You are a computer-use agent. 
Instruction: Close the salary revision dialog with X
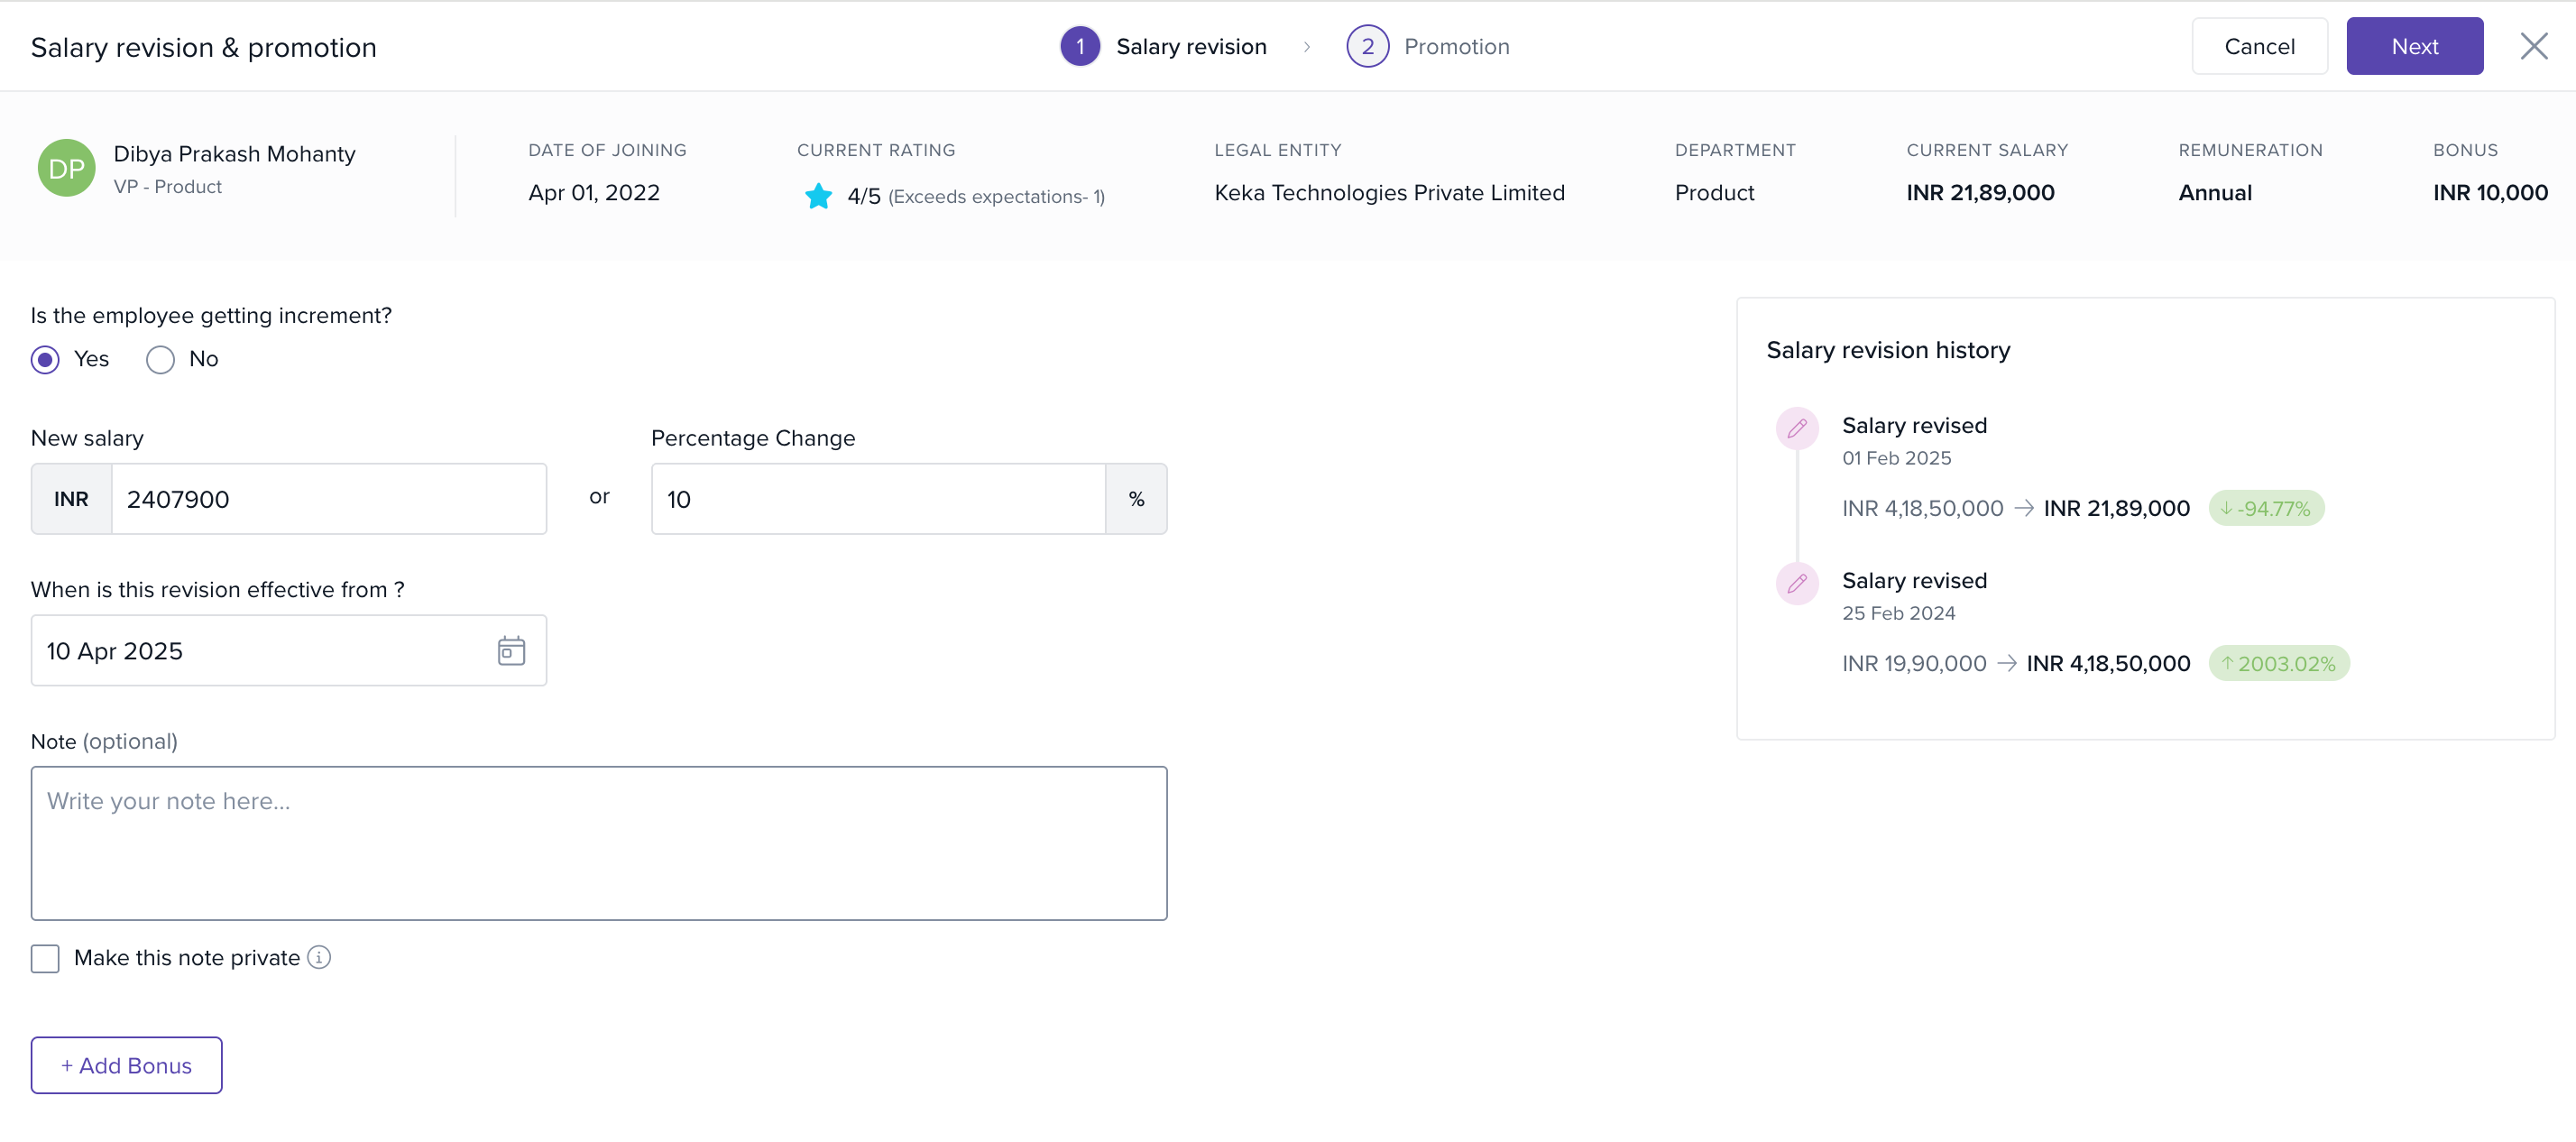(x=2533, y=46)
